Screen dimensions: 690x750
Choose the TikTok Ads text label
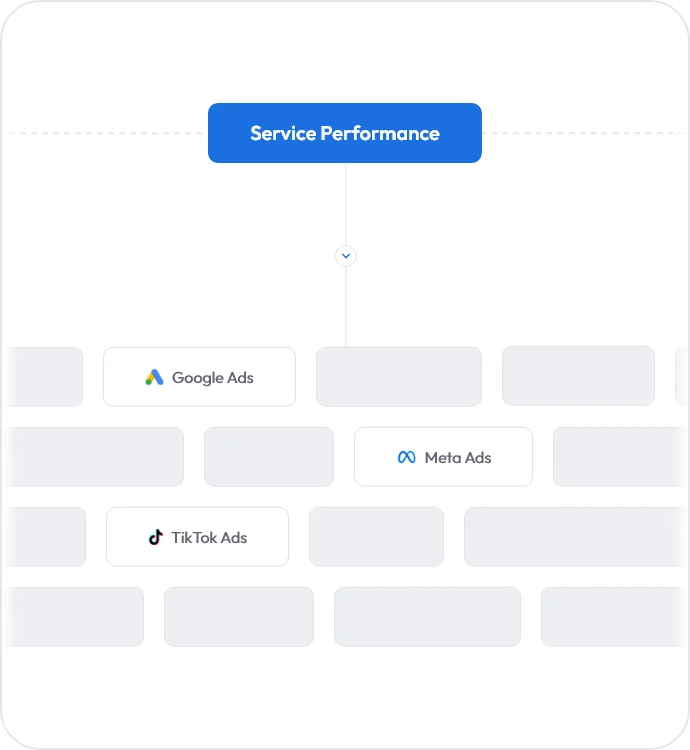(x=209, y=537)
